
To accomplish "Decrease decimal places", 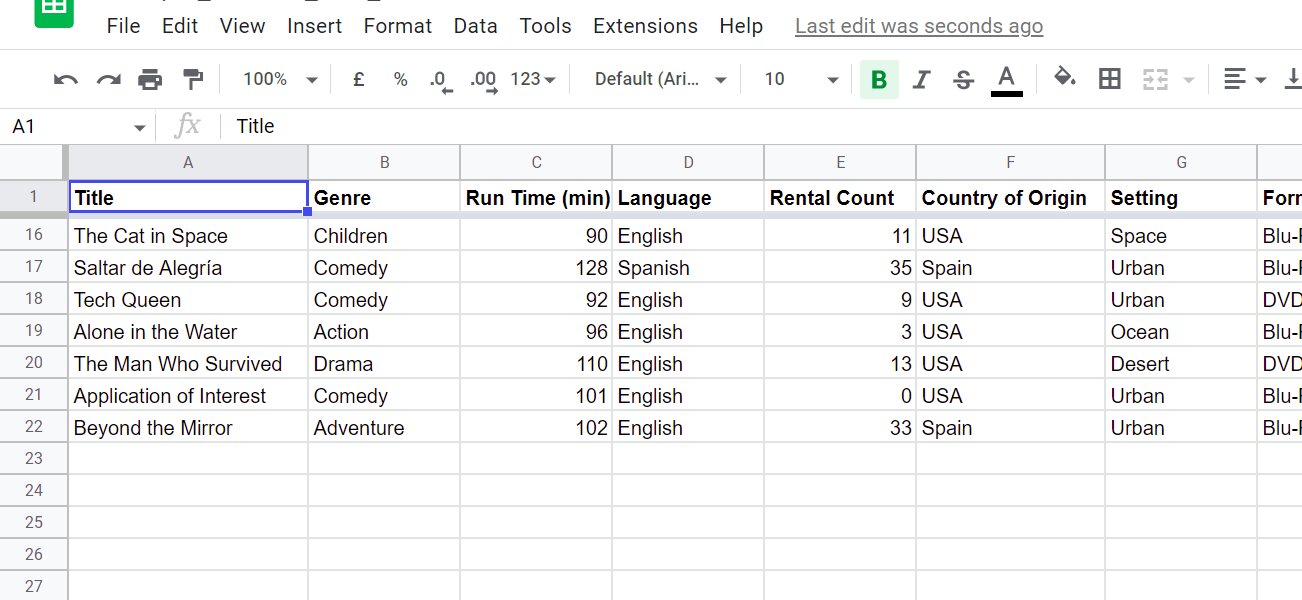I will 440,78.
